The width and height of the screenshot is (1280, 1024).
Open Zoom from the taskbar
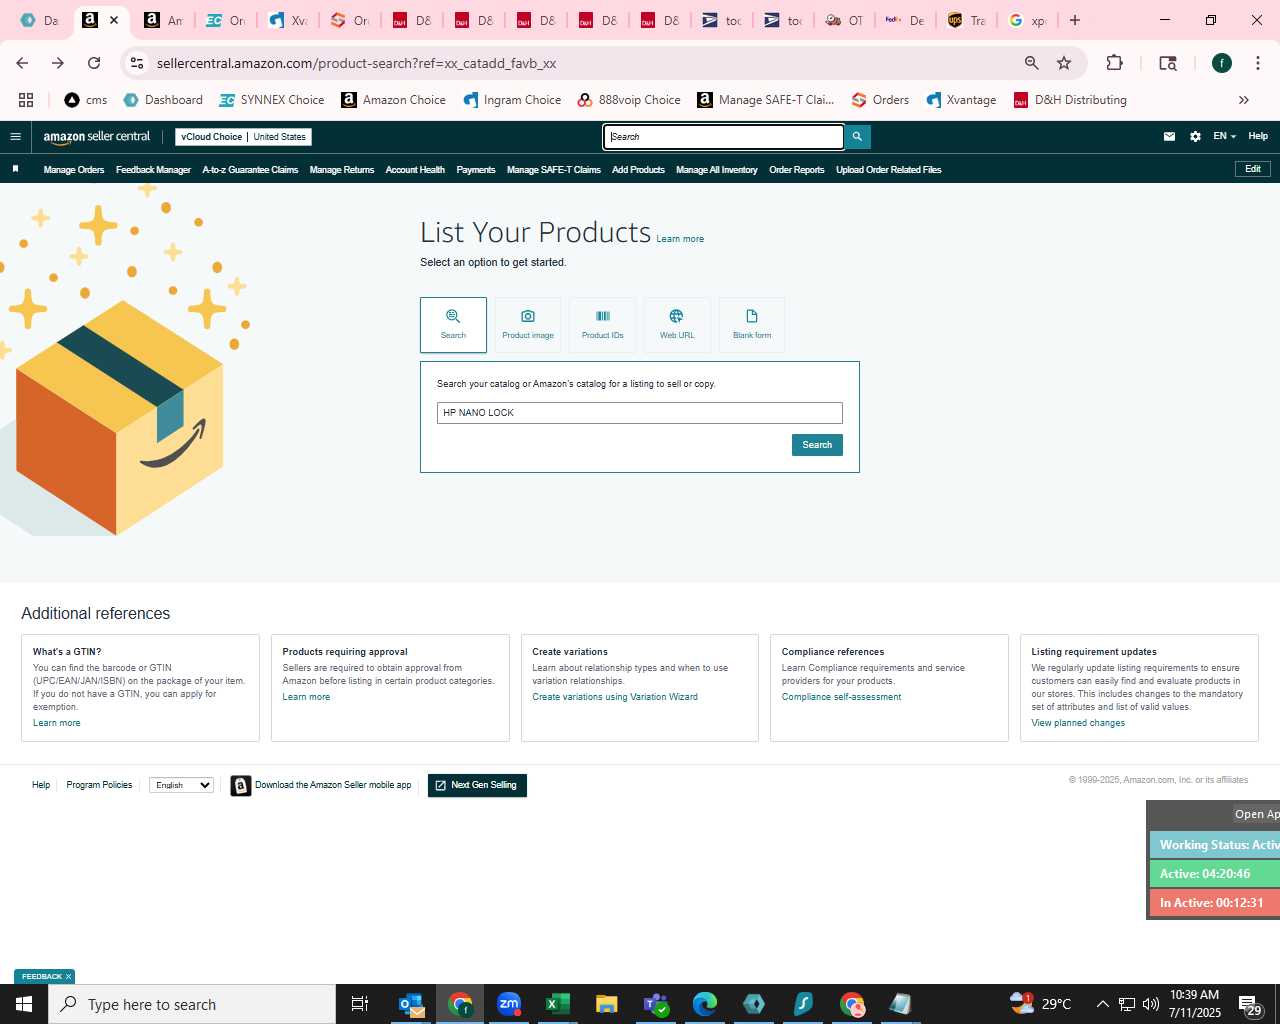[x=509, y=1004]
